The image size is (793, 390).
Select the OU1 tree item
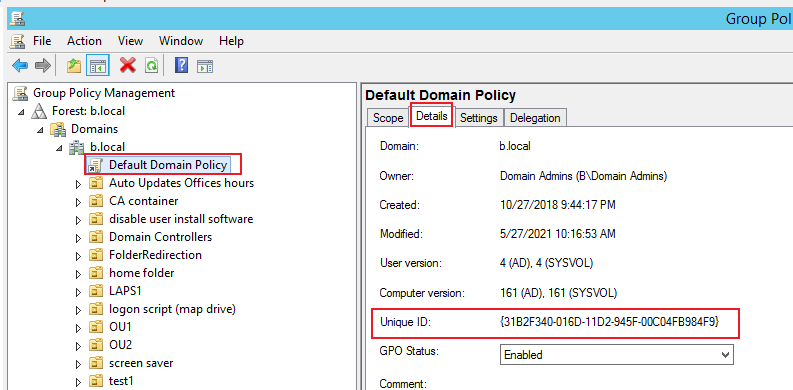[x=120, y=327]
